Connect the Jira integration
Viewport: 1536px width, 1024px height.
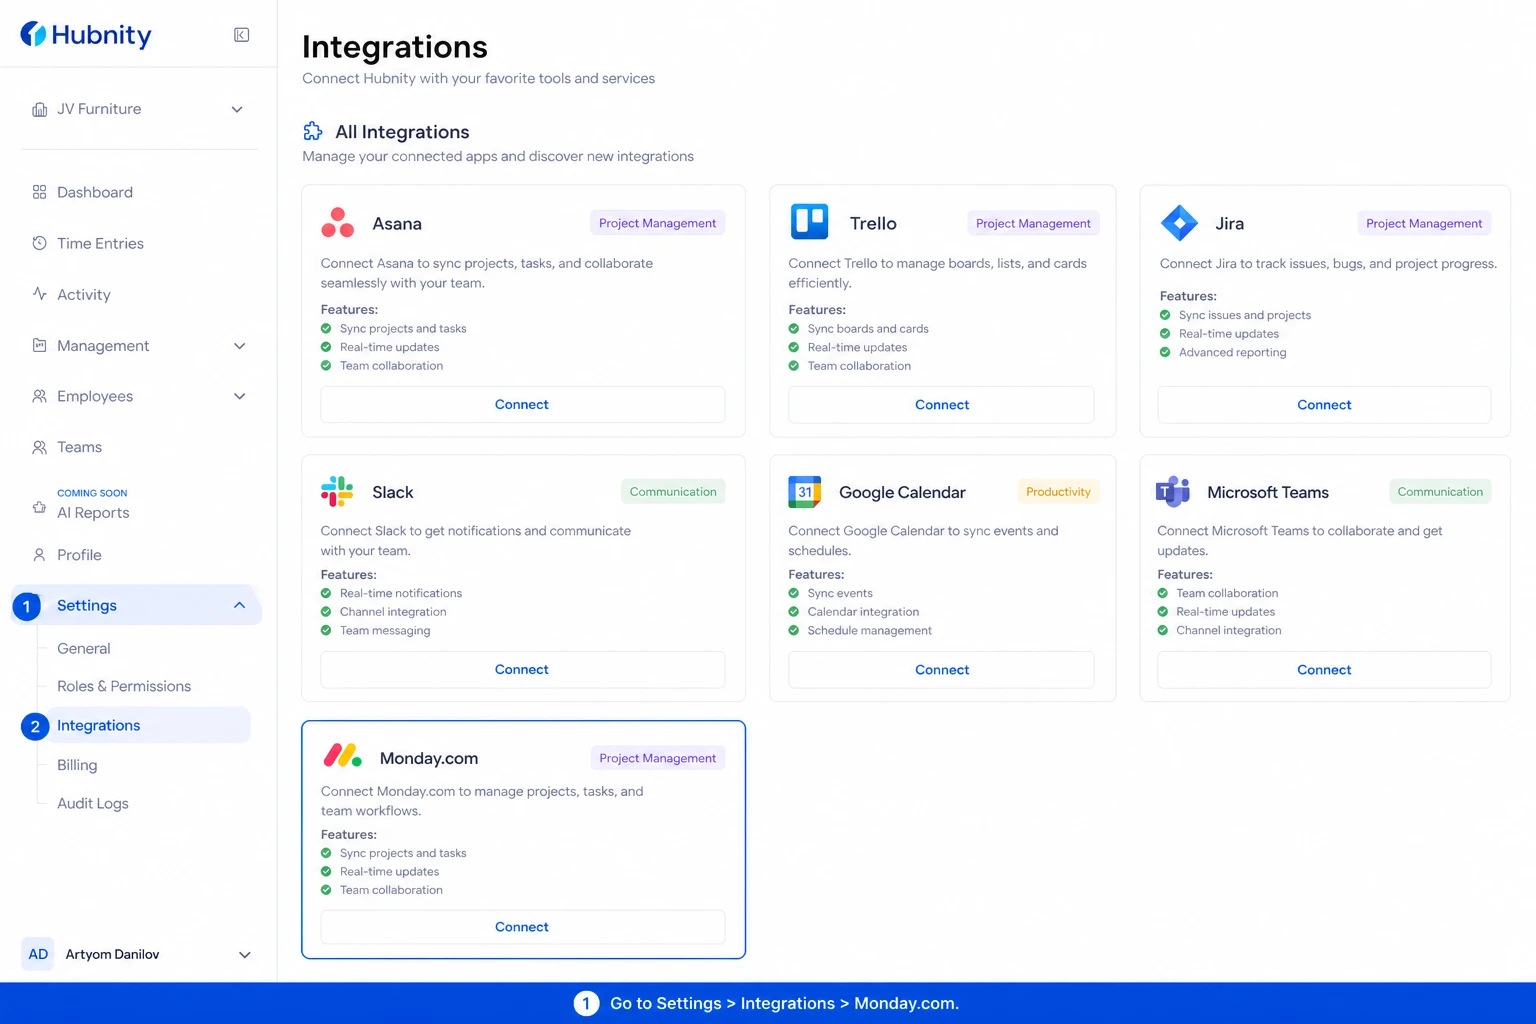click(1324, 404)
